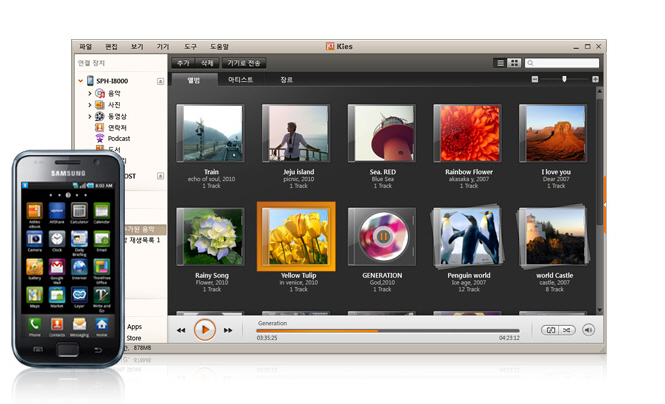Switch to the 아티스트 tab

(240, 79)
